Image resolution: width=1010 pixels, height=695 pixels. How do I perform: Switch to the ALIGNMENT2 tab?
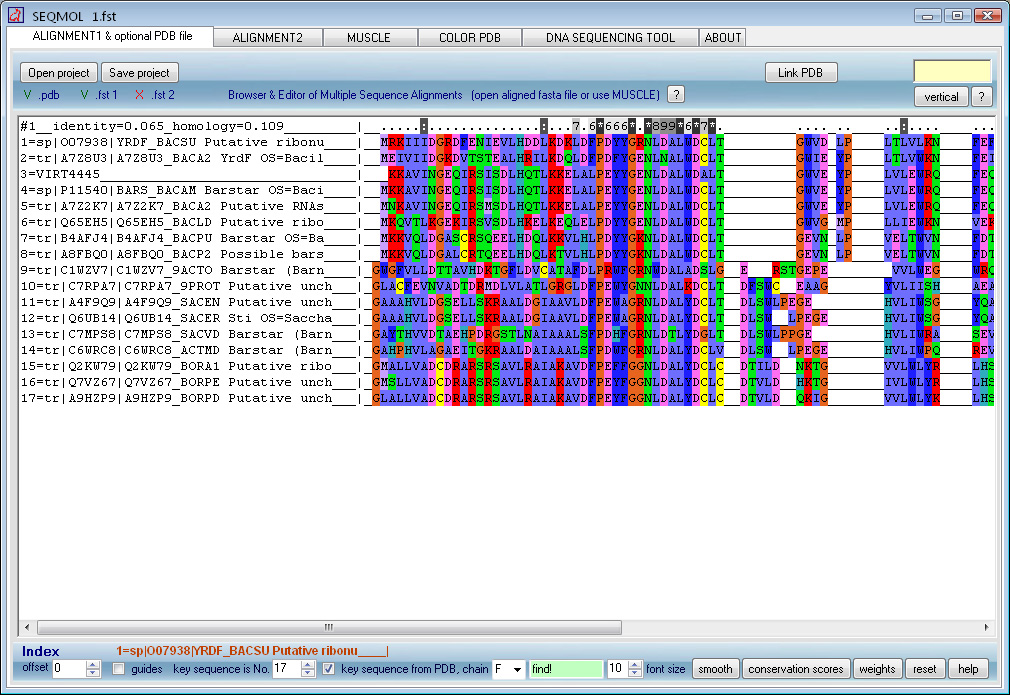267,37
